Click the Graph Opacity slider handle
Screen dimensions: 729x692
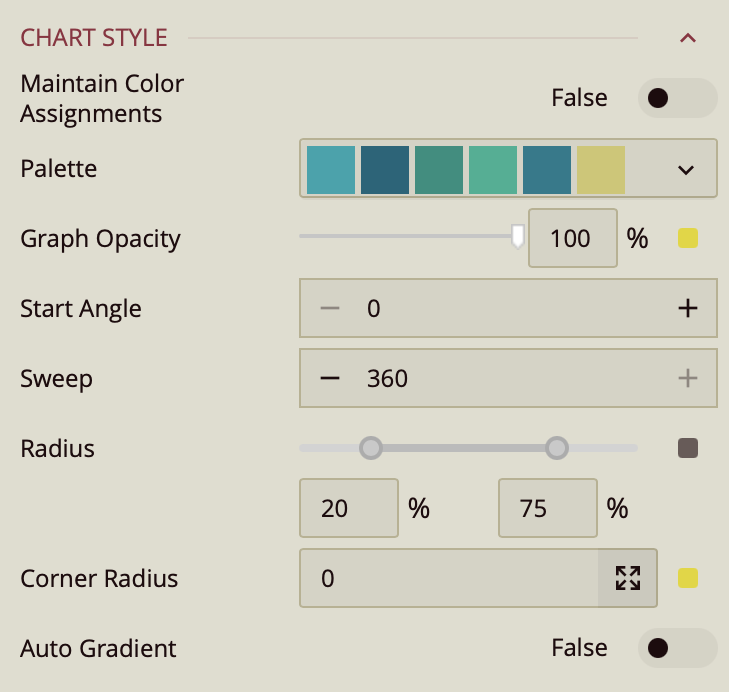pos(517,236)
